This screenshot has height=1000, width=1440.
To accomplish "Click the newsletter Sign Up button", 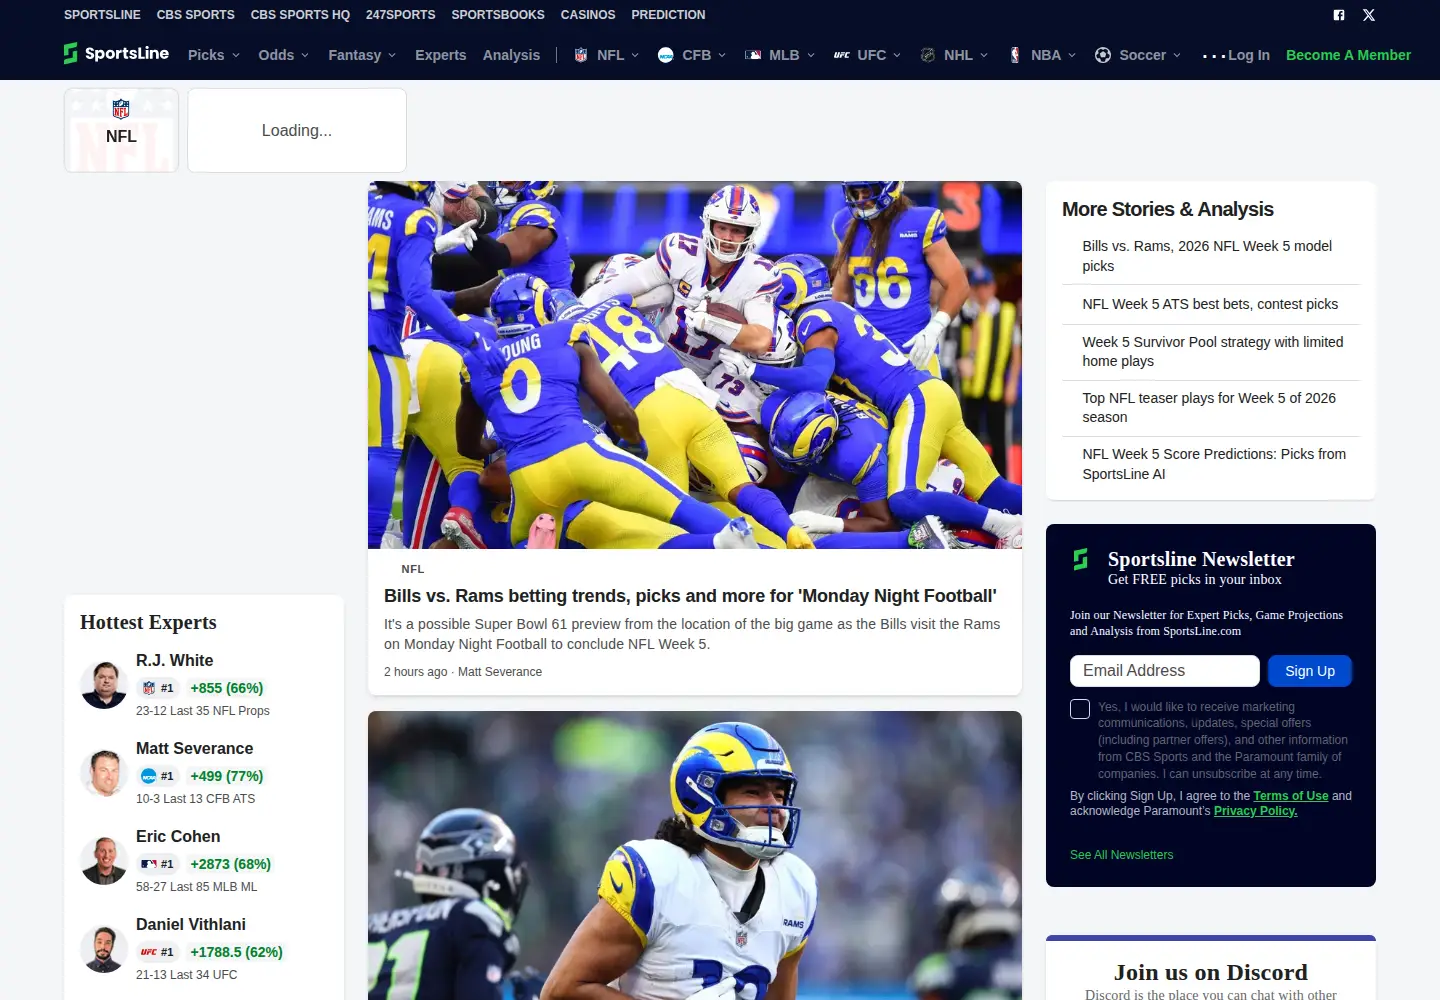I will coord(1310,671).
